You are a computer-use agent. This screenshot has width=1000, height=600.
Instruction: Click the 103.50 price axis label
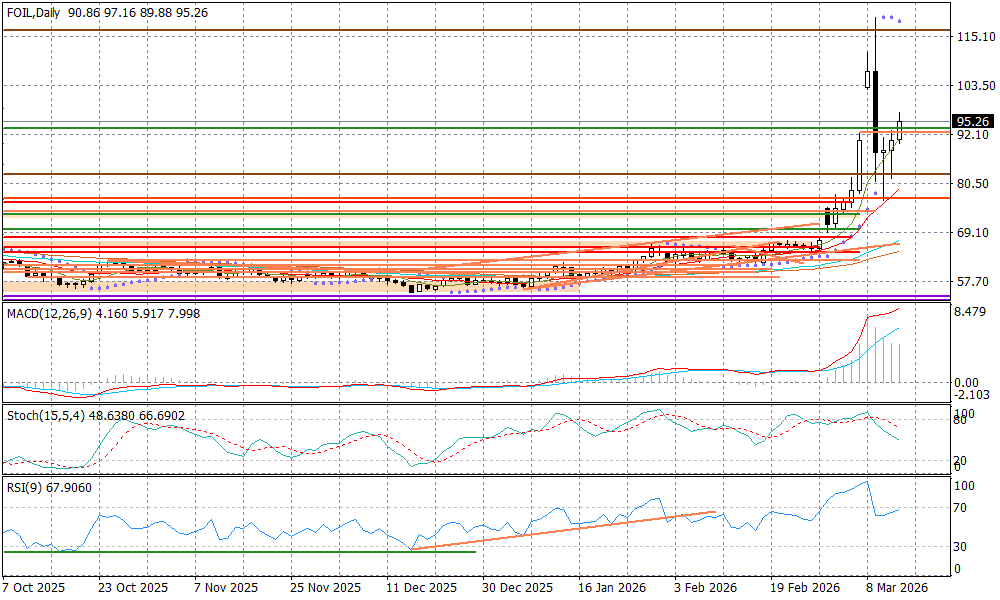(975, 86)
